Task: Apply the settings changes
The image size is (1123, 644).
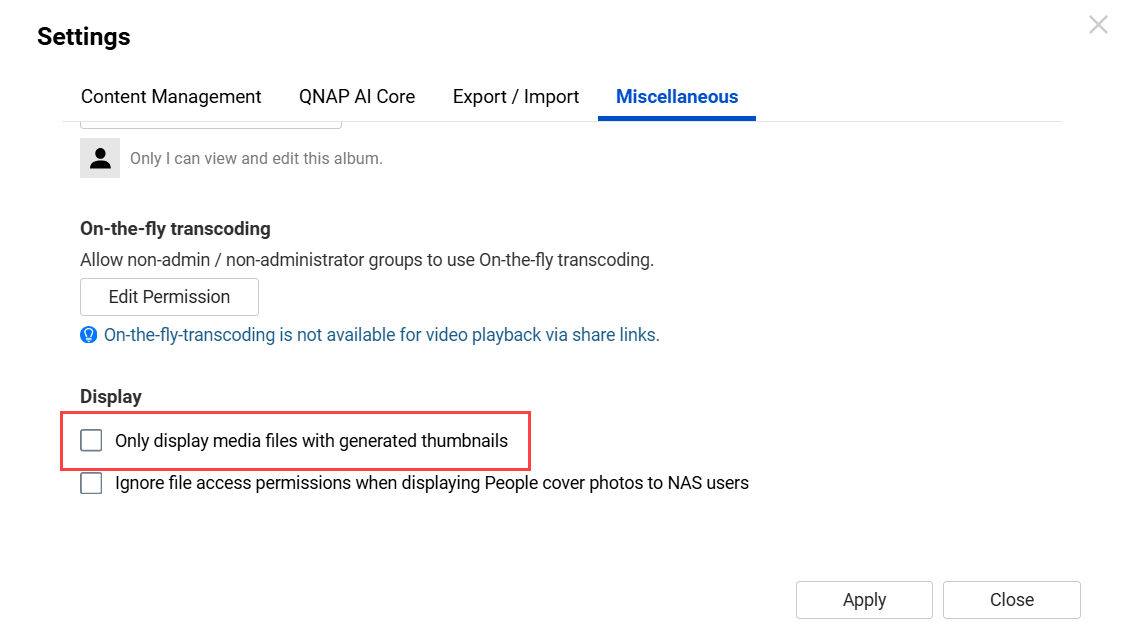Action: point(864,600)
